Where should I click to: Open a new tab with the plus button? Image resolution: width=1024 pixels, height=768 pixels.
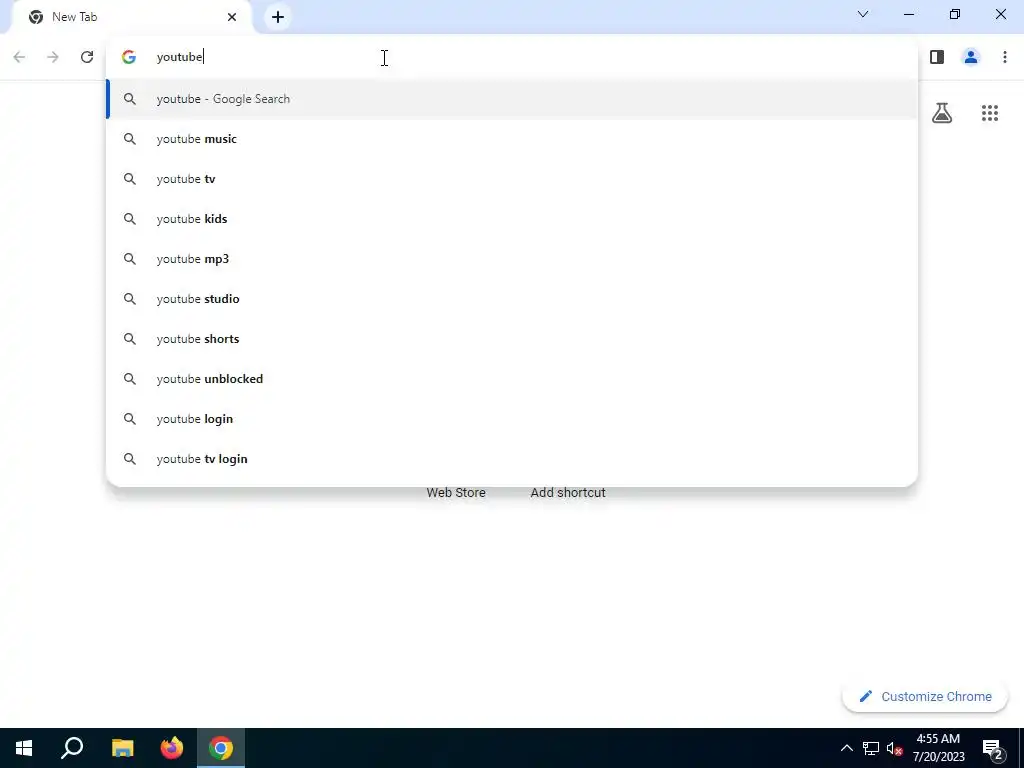click(278, 17)
